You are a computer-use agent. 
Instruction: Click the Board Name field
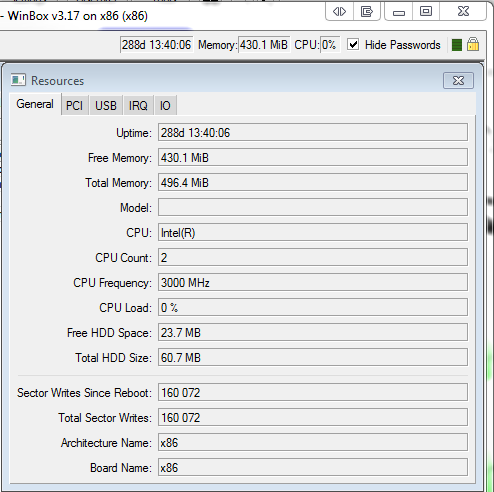[x=313, y=467]
